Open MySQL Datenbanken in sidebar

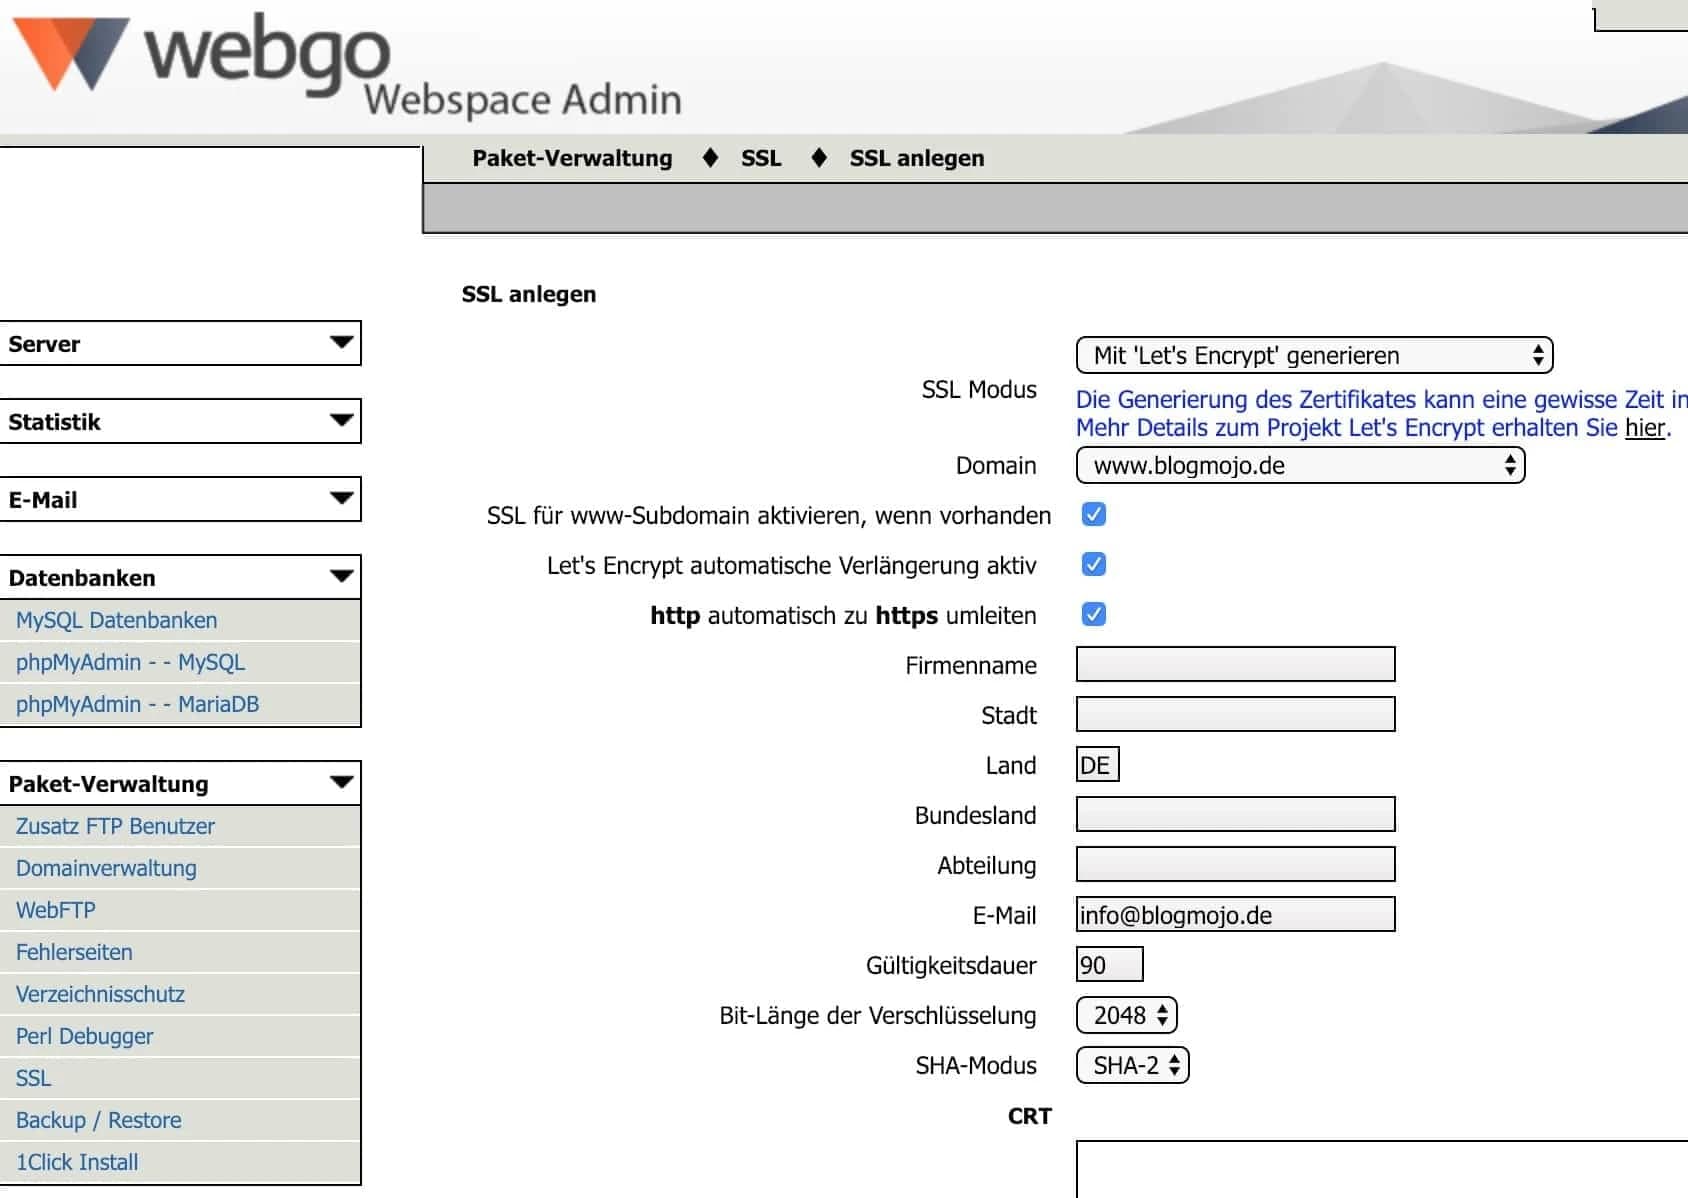pyautogui.click(x=116, y=621)
